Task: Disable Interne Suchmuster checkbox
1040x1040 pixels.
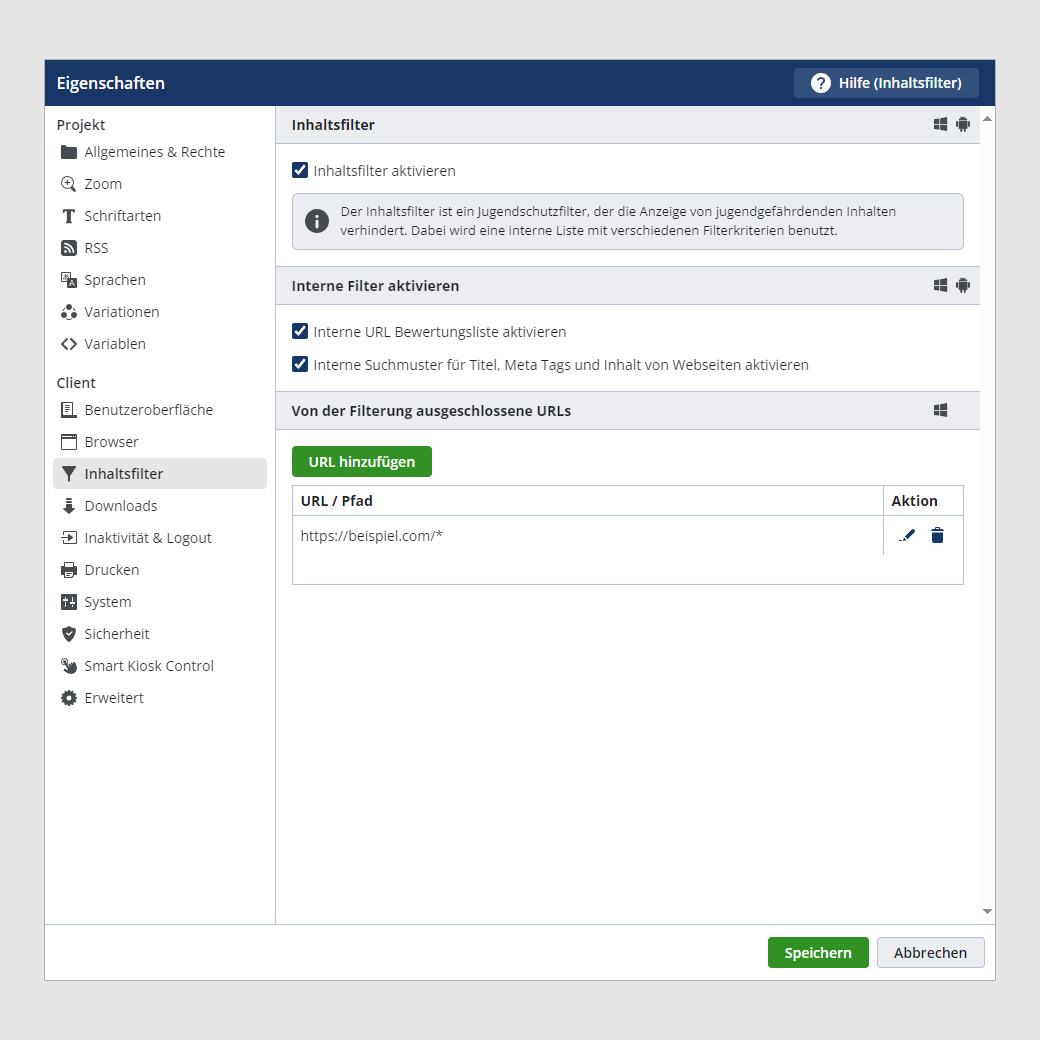Action: (300, 365)
